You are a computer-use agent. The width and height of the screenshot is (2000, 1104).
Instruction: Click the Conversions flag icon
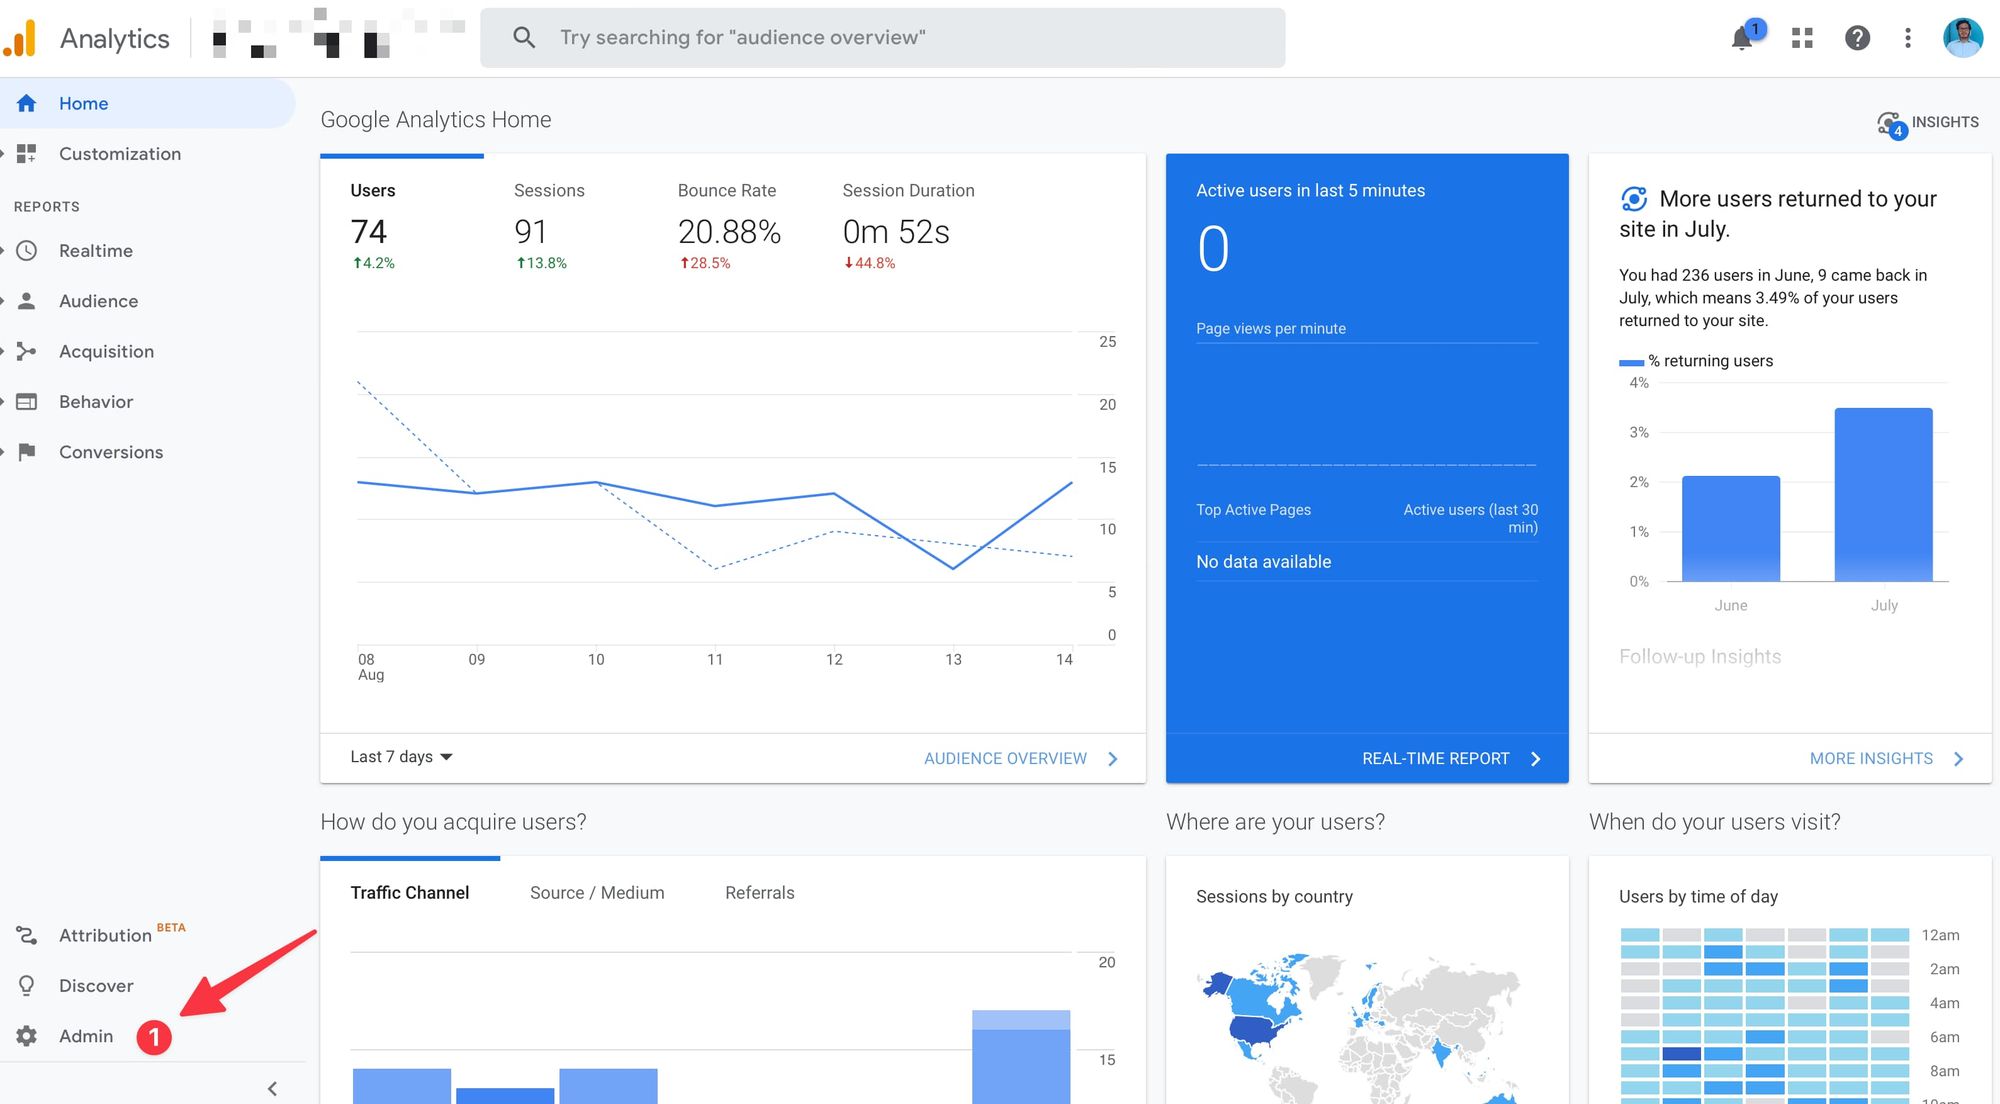pyautogui.click(x=27, y=451)
